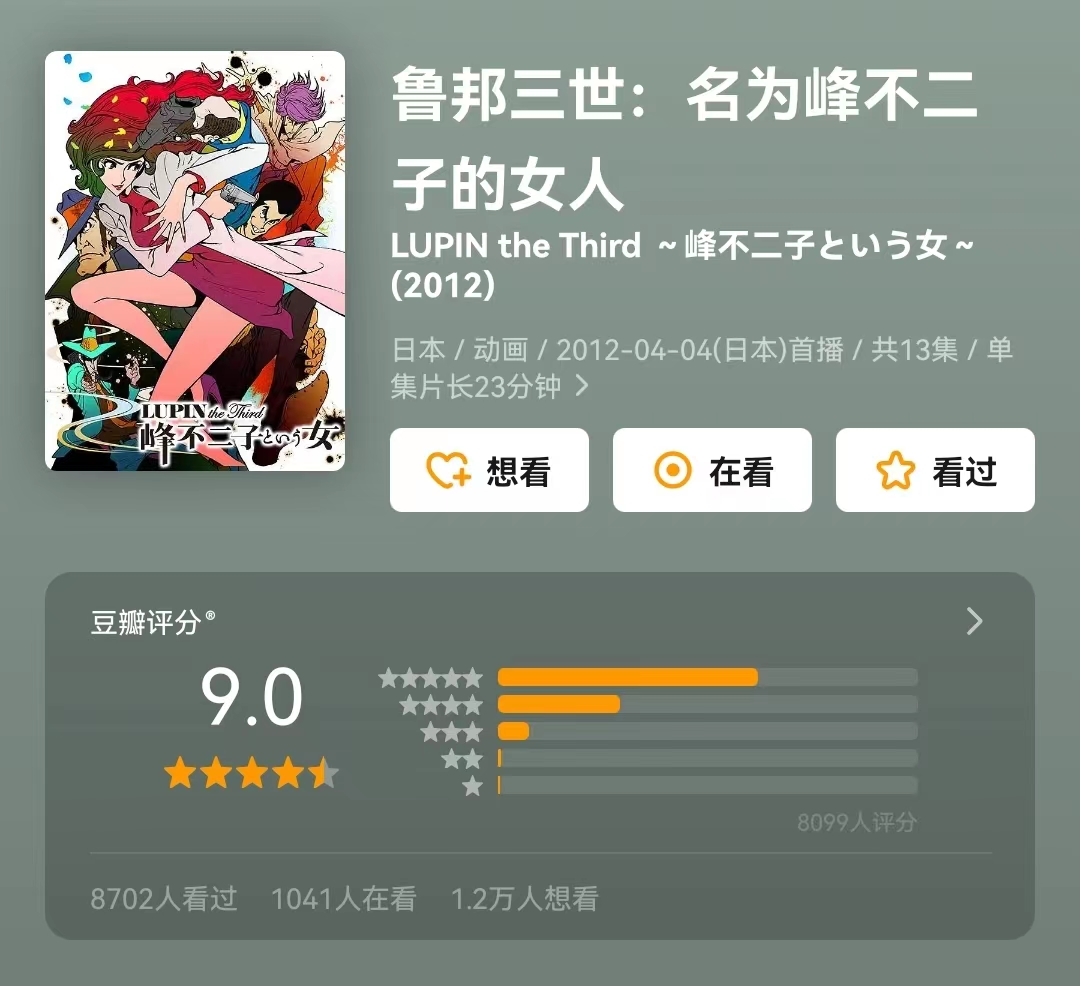Mark the show as 看过
Screen dimensions: 1080x986
click(935, 470)
